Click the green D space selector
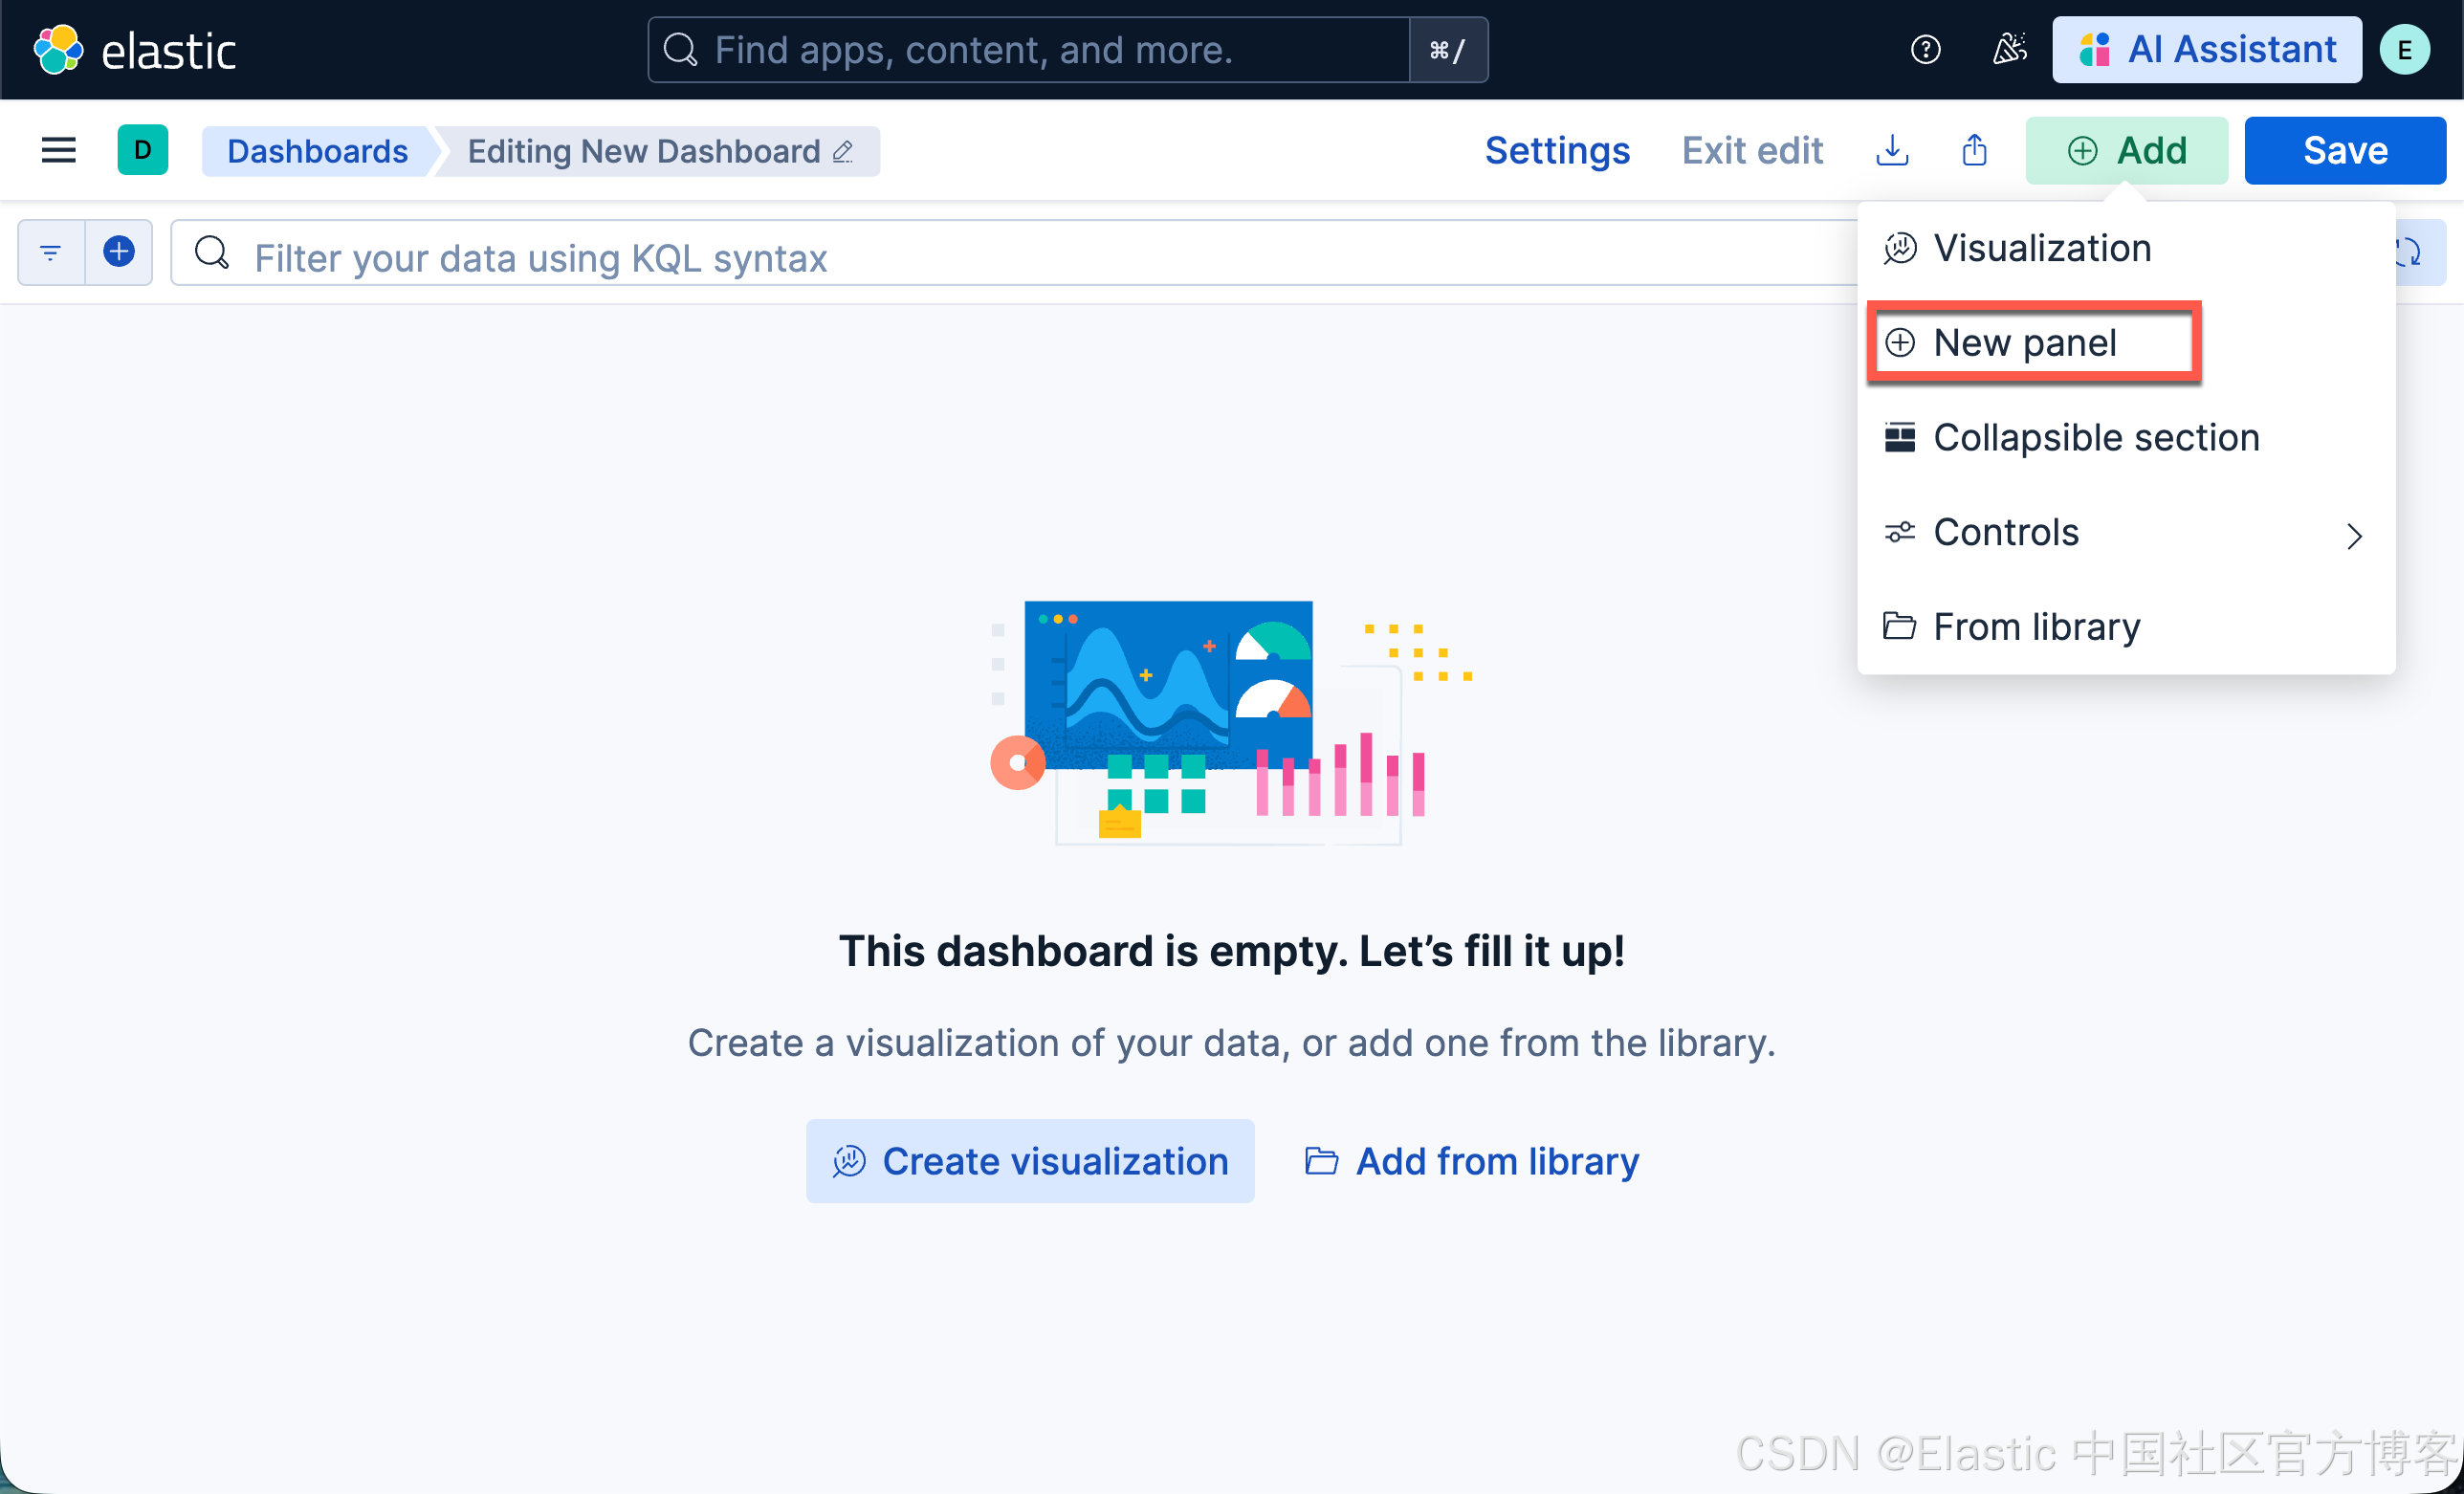The width and height of the screenshot is (2464, 1494). point(143,151)
